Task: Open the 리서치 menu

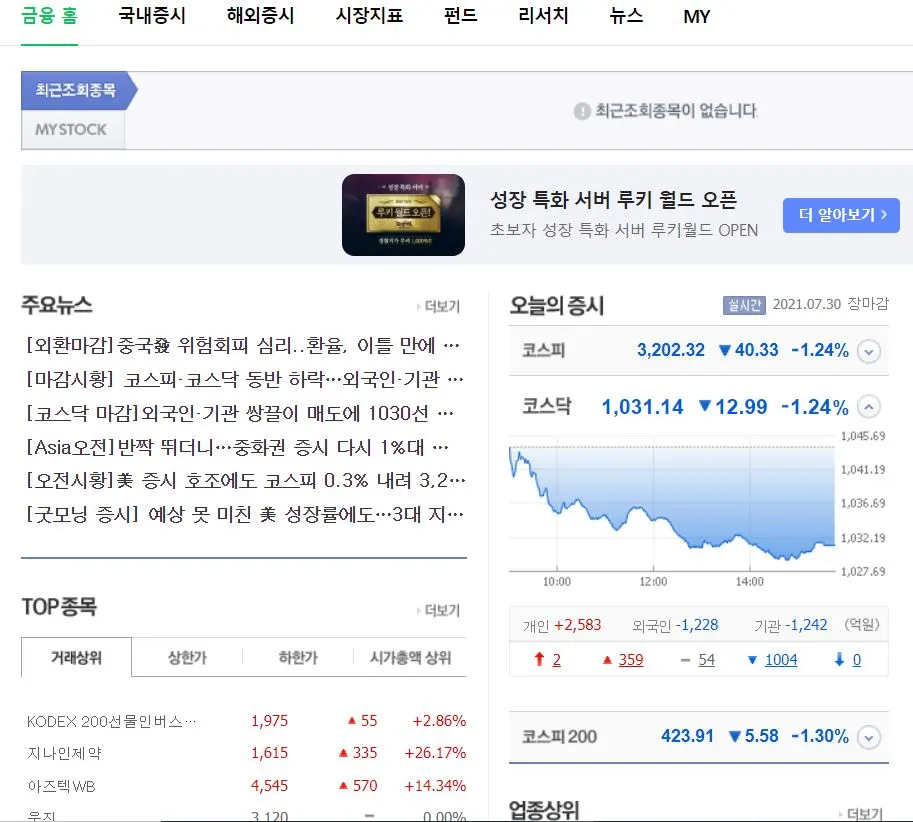Action: [x=543, y=16]
